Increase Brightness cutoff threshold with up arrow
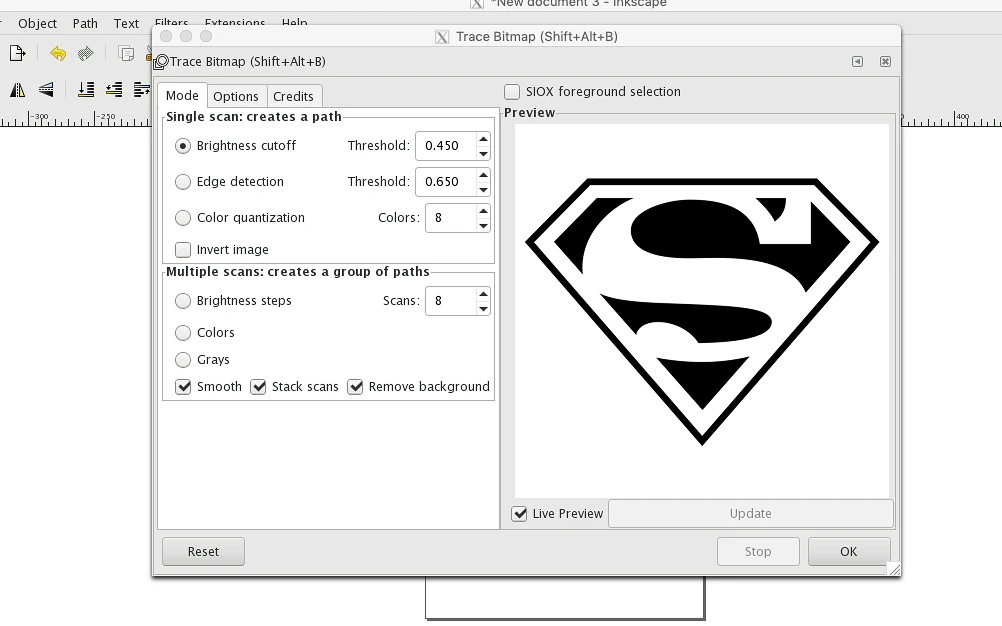Screen dimensions: 1002x626 click(484, 139)
